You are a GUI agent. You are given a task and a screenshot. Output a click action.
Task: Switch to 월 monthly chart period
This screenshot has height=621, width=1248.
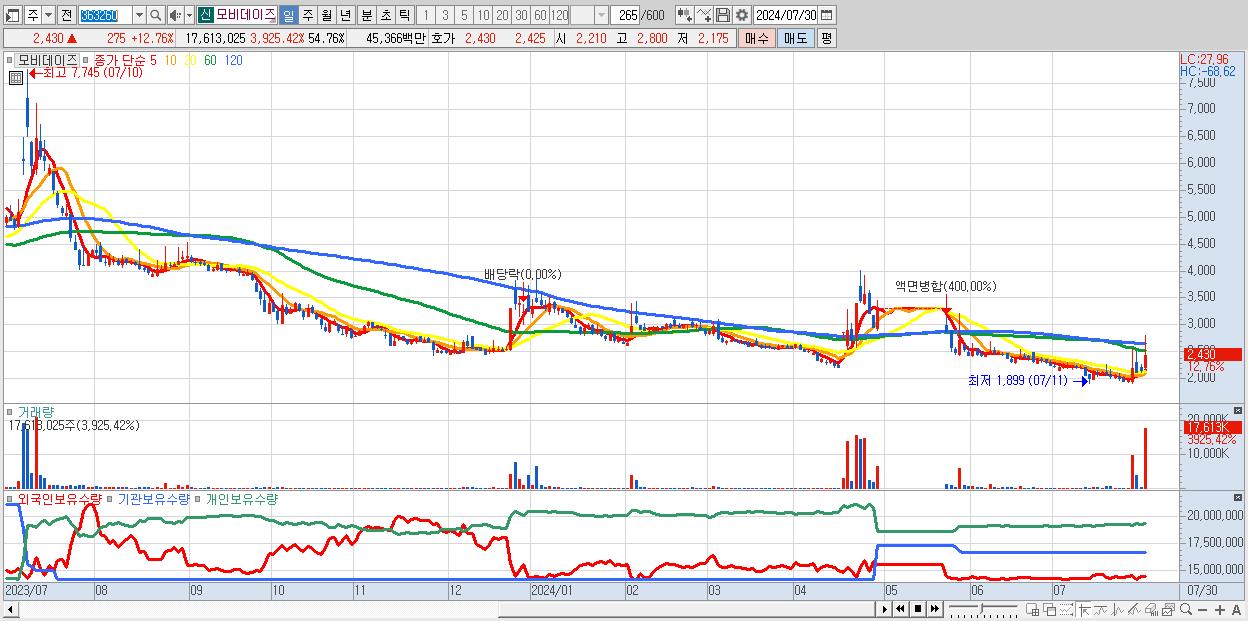(326, 15)
